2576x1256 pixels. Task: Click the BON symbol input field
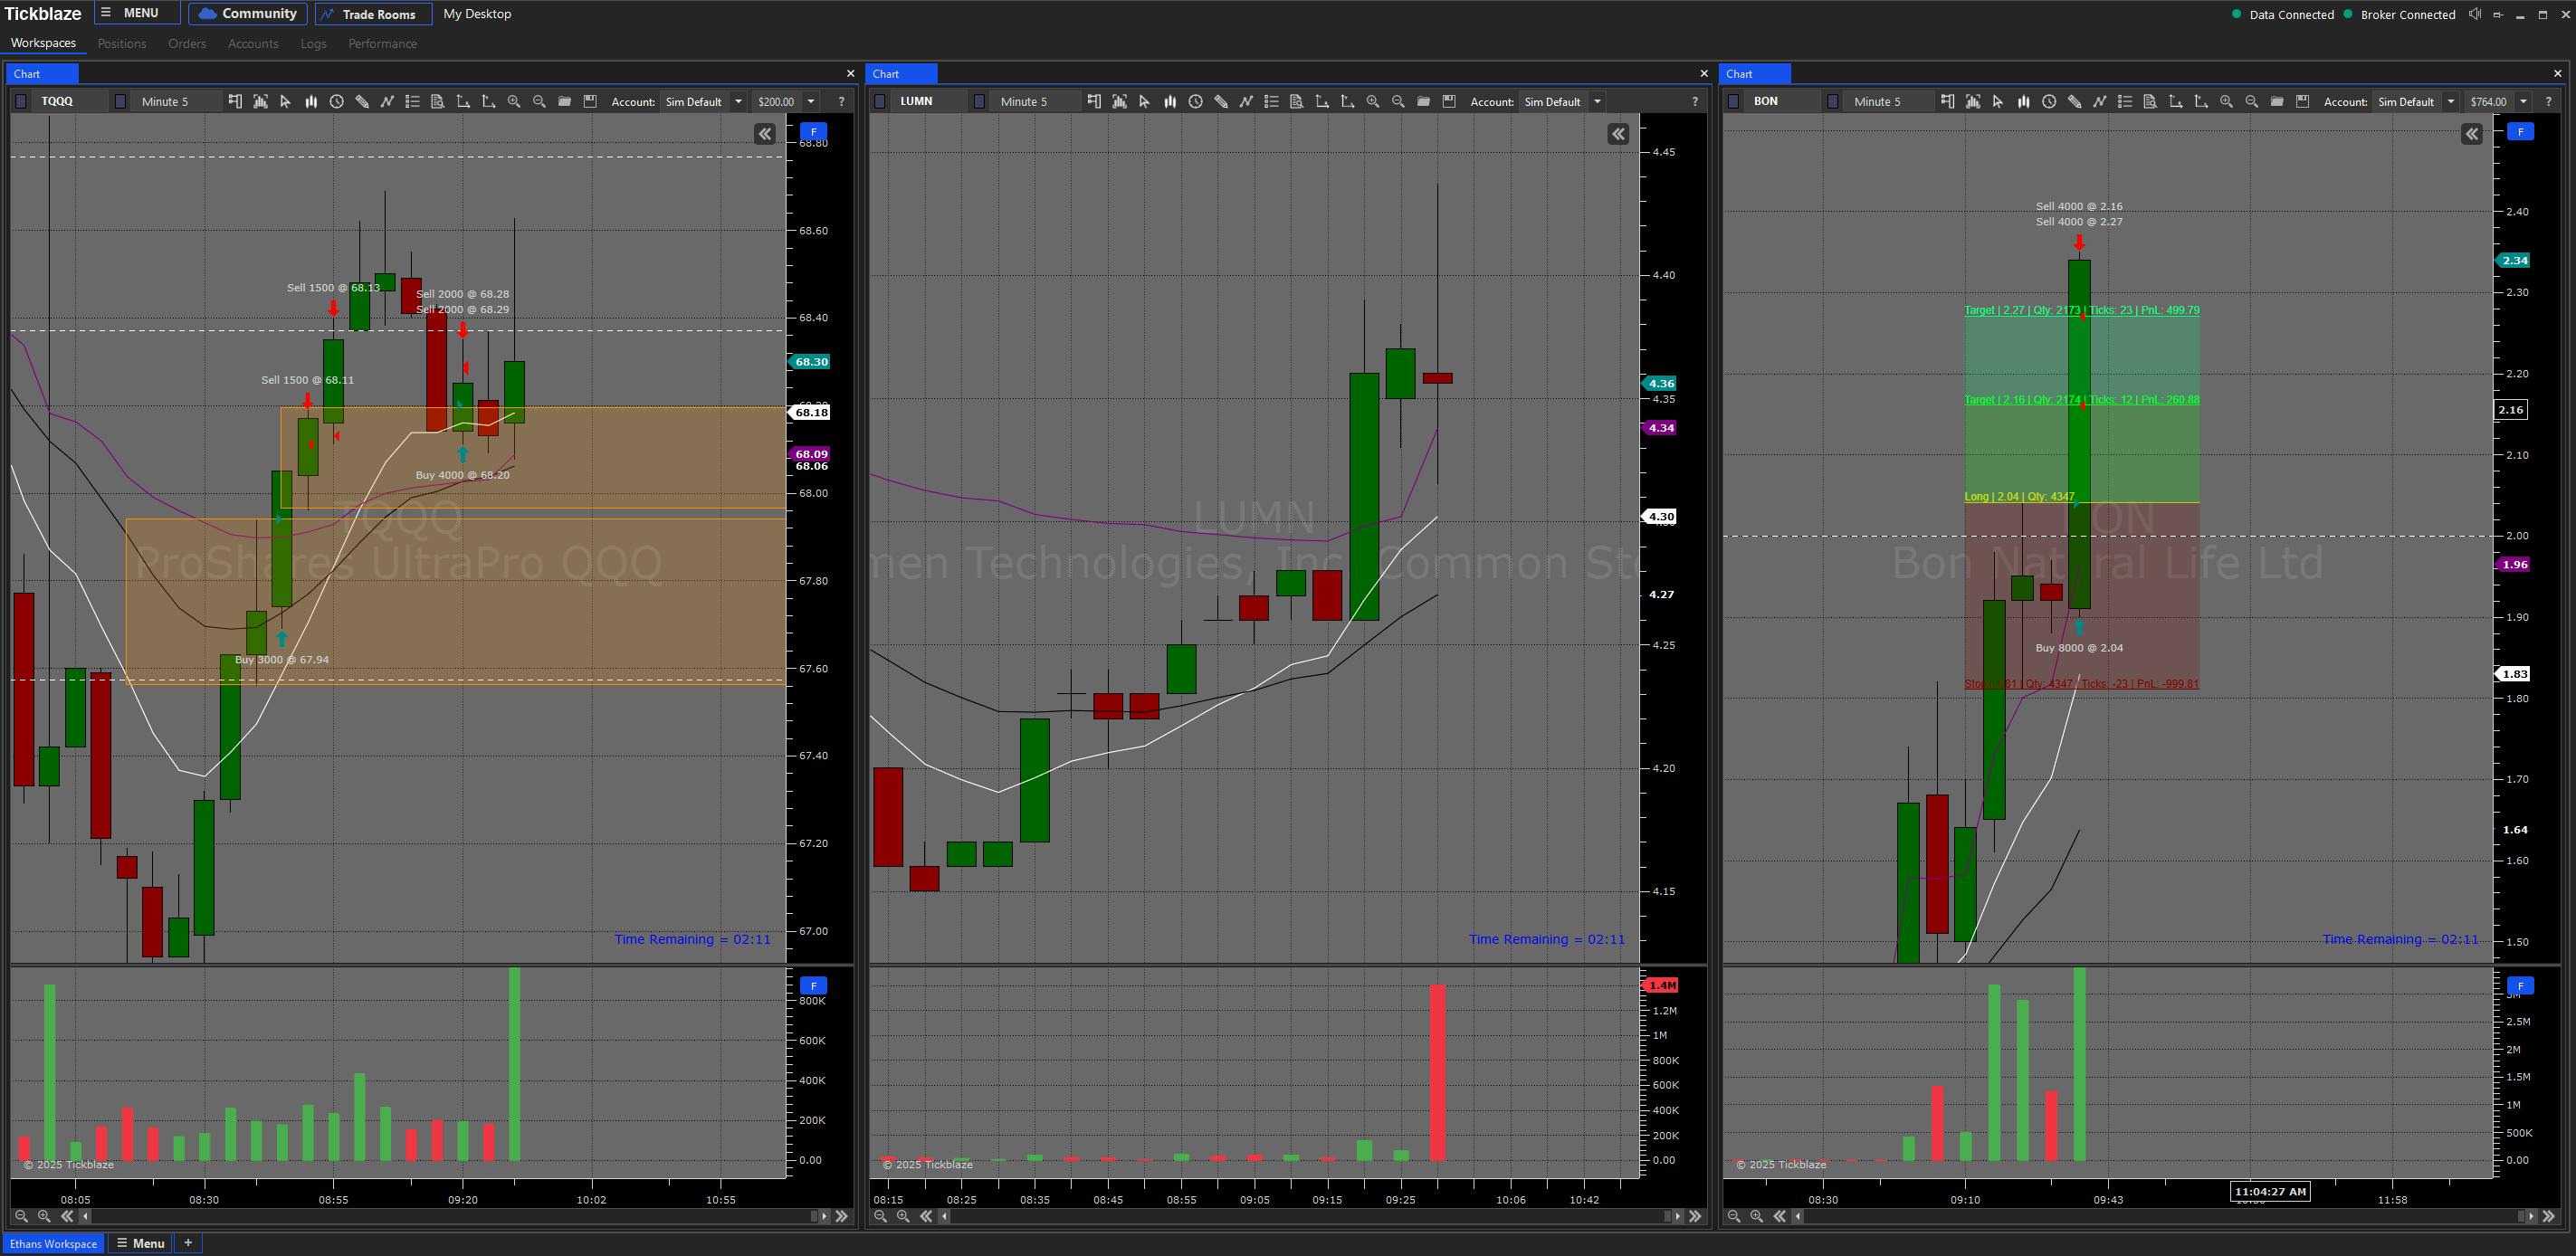[1784, 101]
